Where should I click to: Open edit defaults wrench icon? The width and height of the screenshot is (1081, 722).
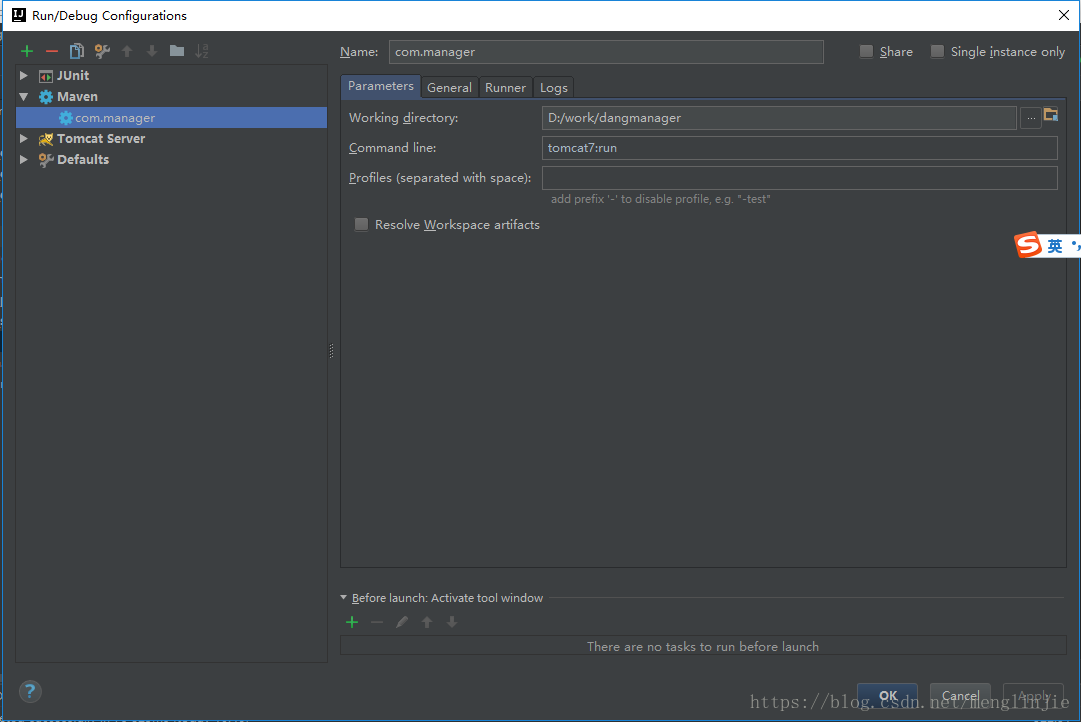click(x=102, y=51)
